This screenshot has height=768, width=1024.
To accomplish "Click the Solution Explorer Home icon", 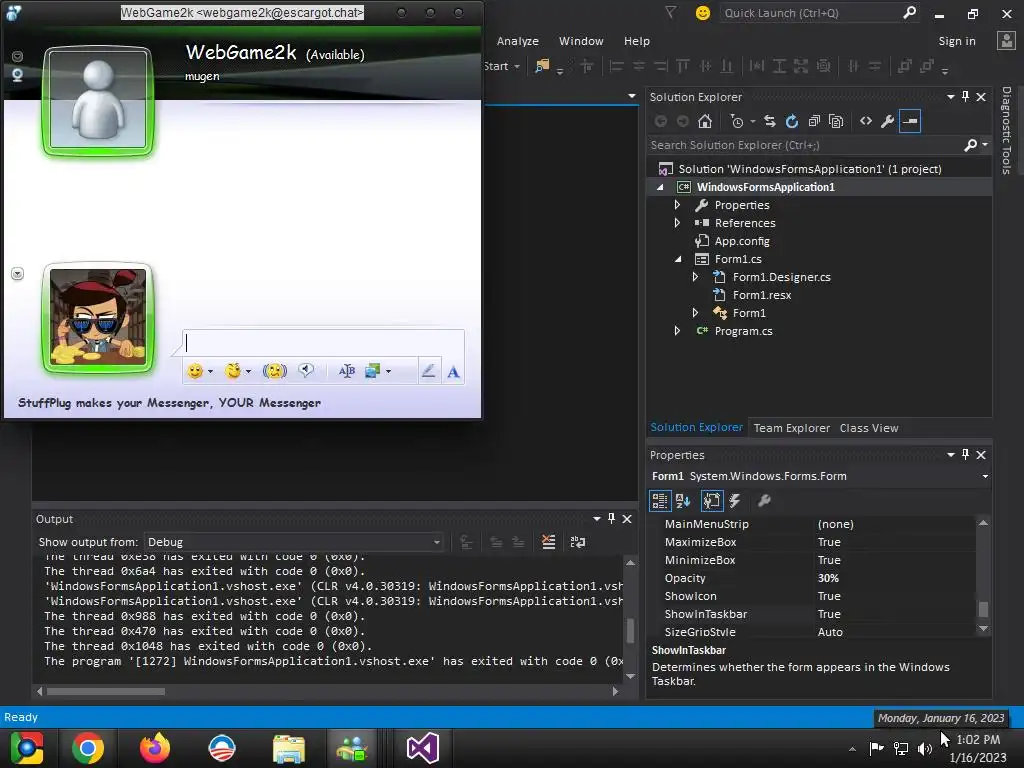I will (705, 121).
